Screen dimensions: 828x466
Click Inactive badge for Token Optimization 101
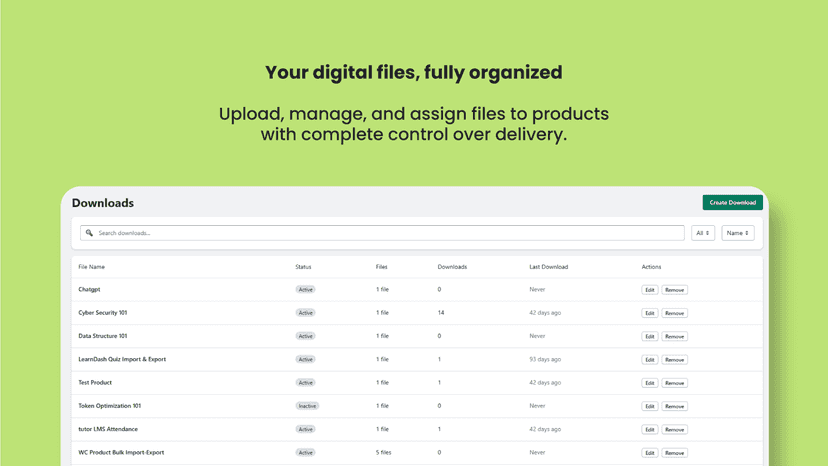(307, 406)
